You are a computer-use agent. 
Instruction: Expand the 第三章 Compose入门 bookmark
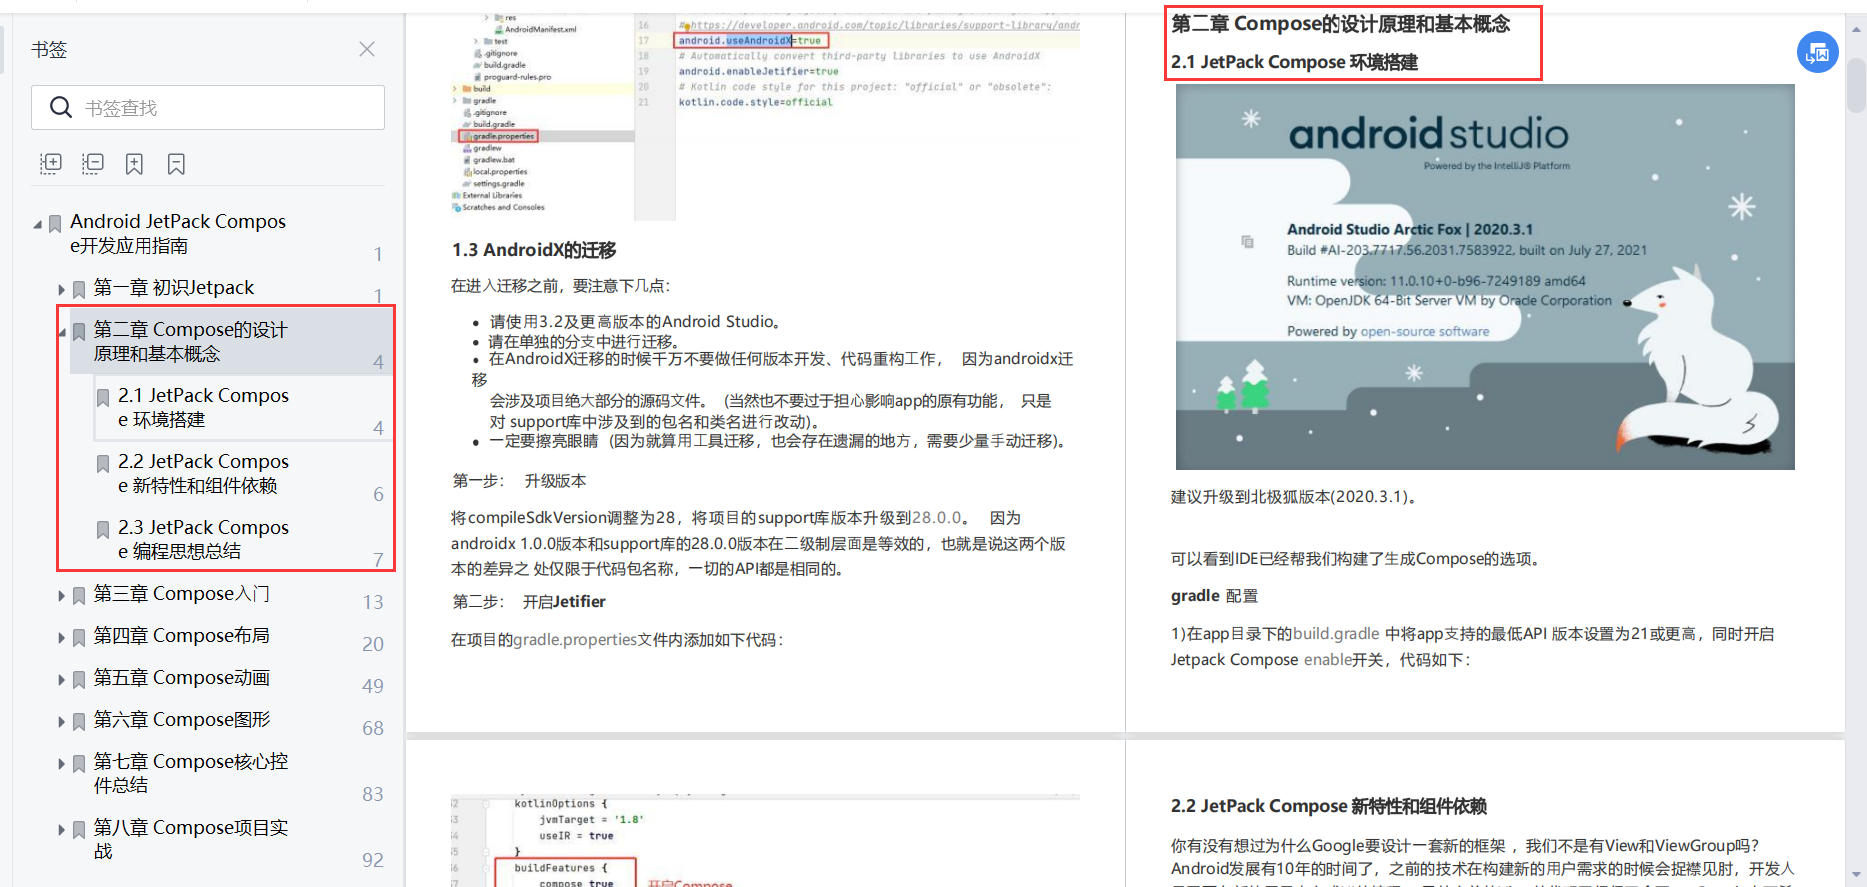[x=61, y=596]
